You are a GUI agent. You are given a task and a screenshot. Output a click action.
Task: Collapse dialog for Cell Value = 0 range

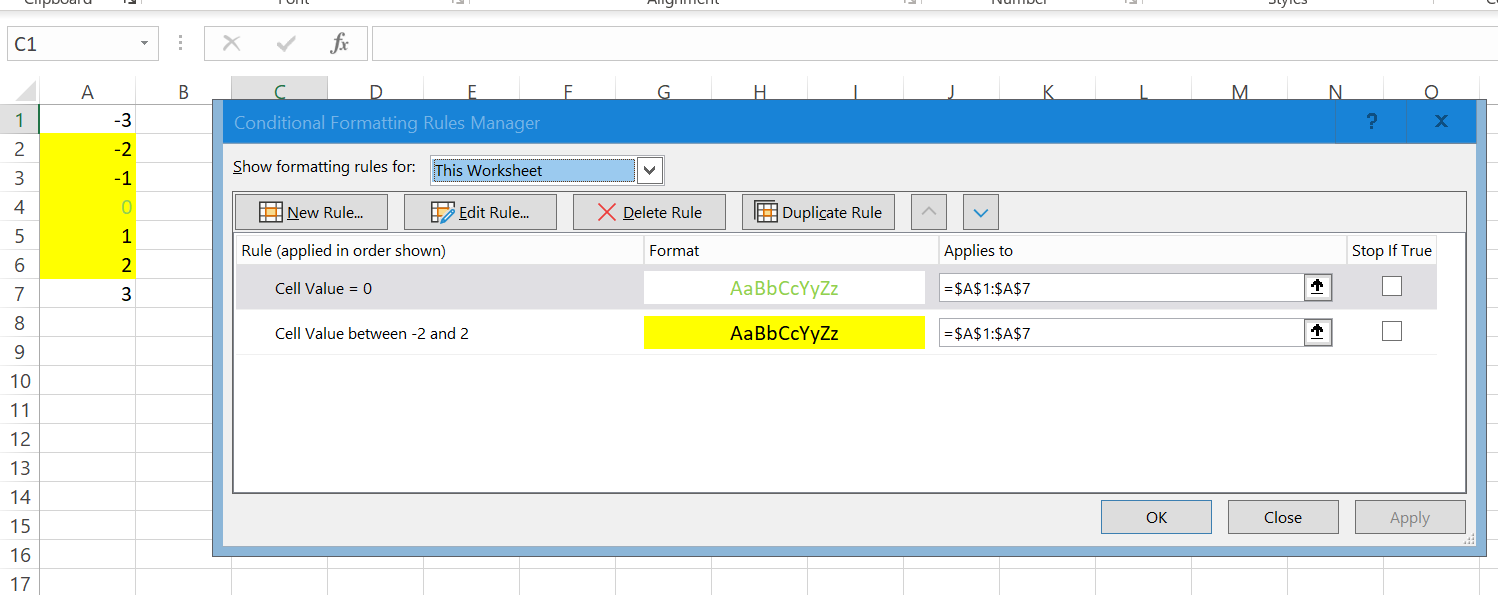click(1318, 288)
